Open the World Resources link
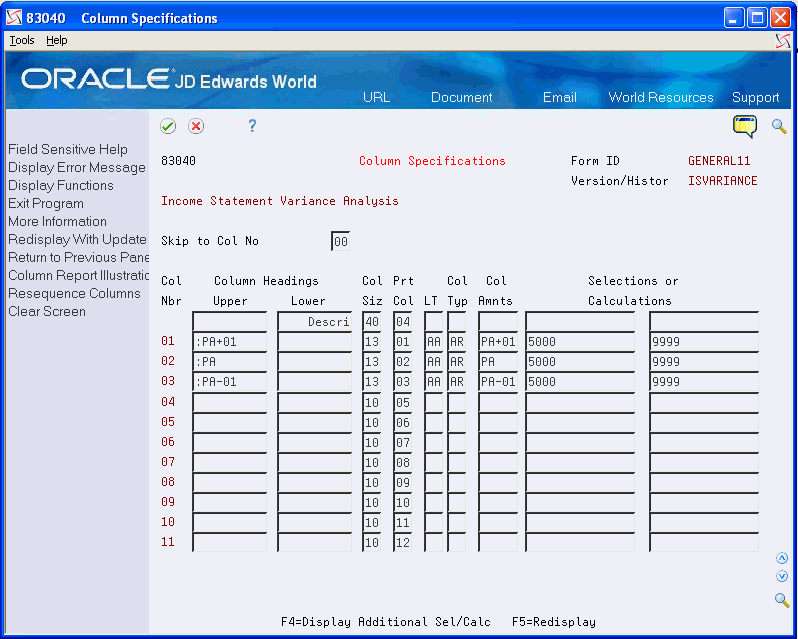The height and width of the screenshot is (639, 798). [661, 97]
